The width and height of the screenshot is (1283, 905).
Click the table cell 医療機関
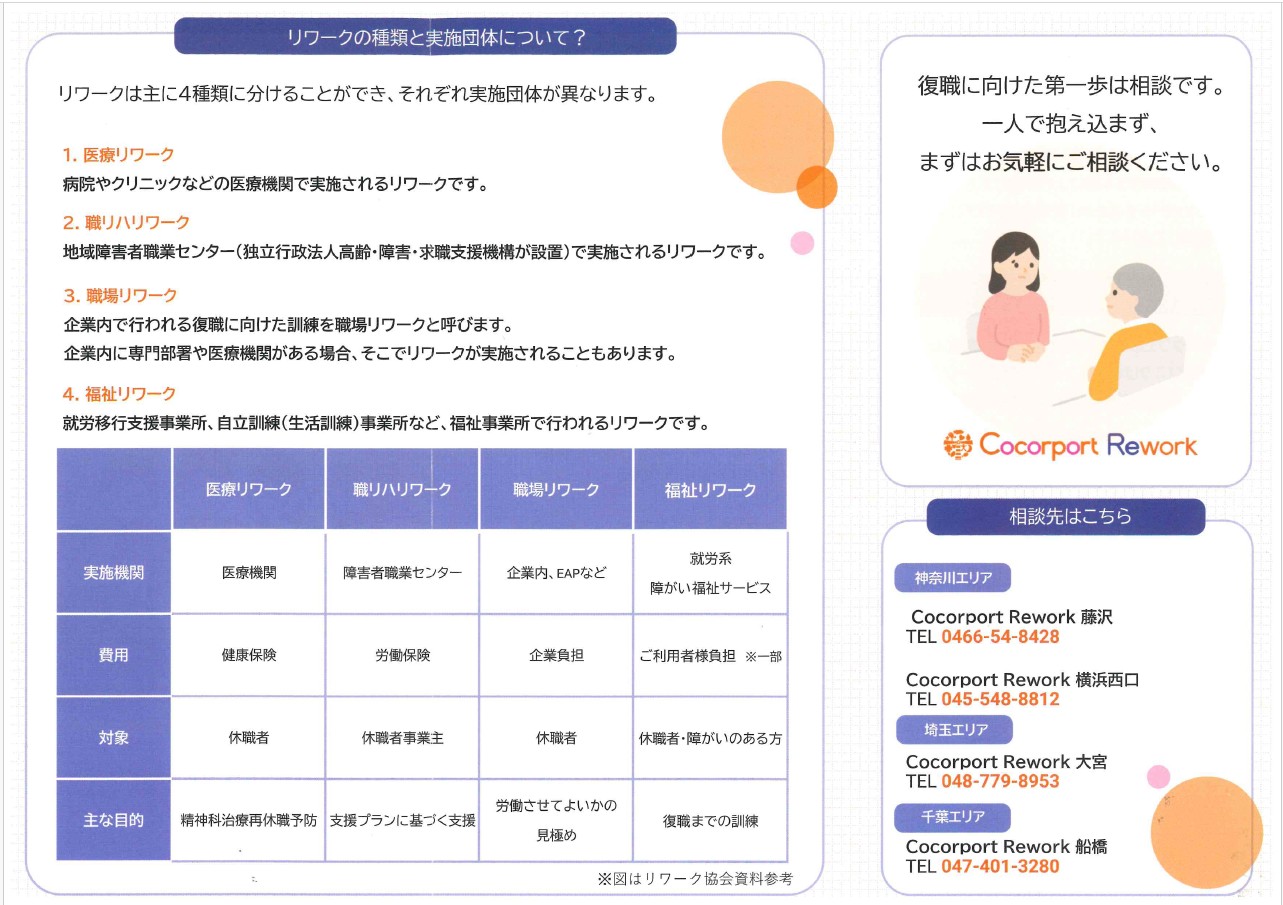pyautogui.click(x=249, y=573)
